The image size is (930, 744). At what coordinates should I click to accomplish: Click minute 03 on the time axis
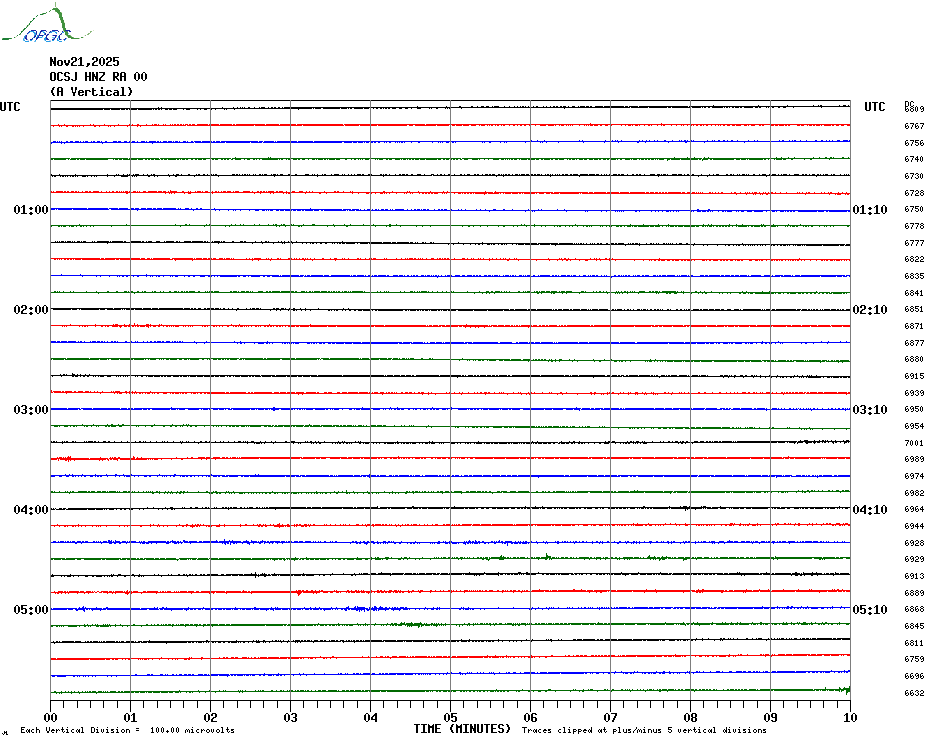[x=290, y=717]
